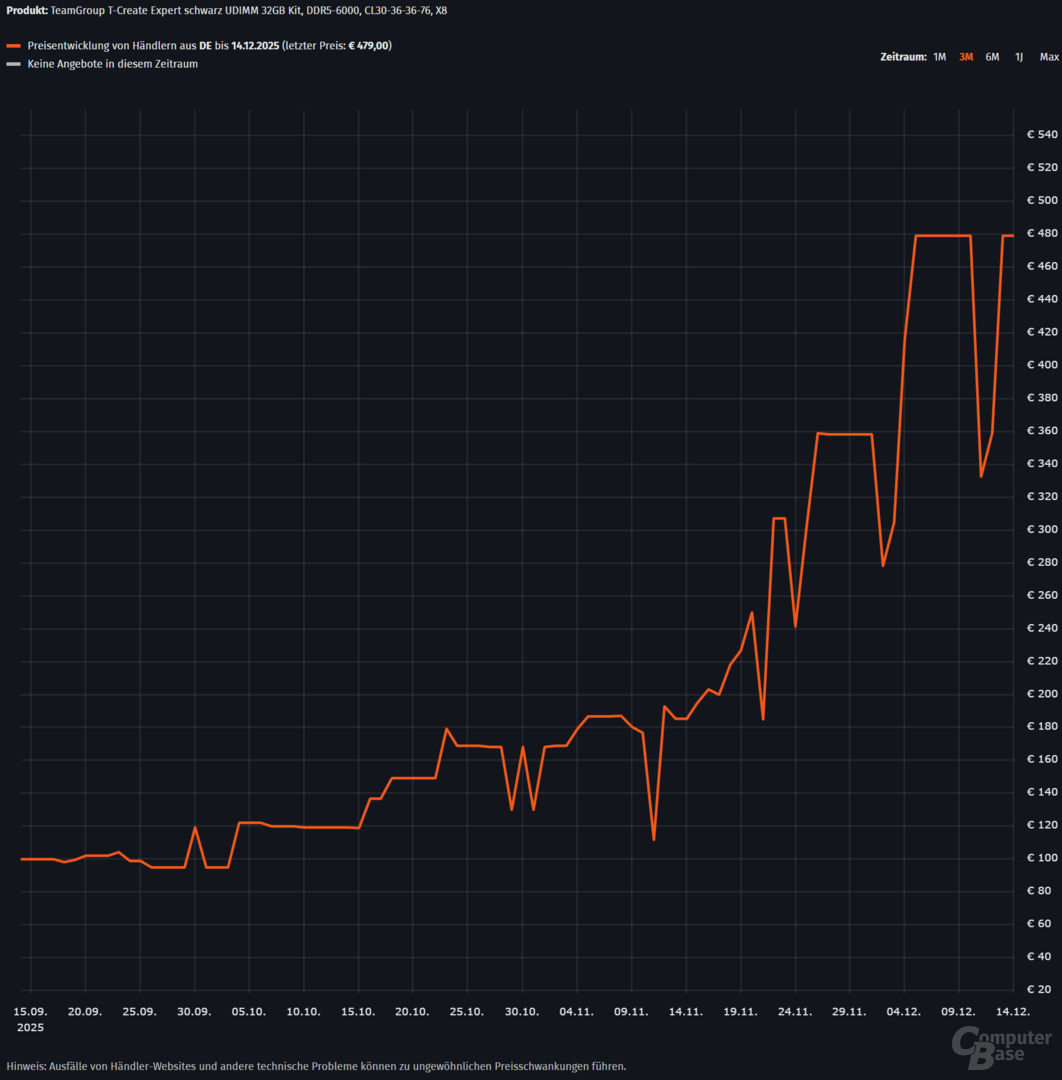Click the Zeitraum label
The image size is (1062, 1080).
click(902, 57)
